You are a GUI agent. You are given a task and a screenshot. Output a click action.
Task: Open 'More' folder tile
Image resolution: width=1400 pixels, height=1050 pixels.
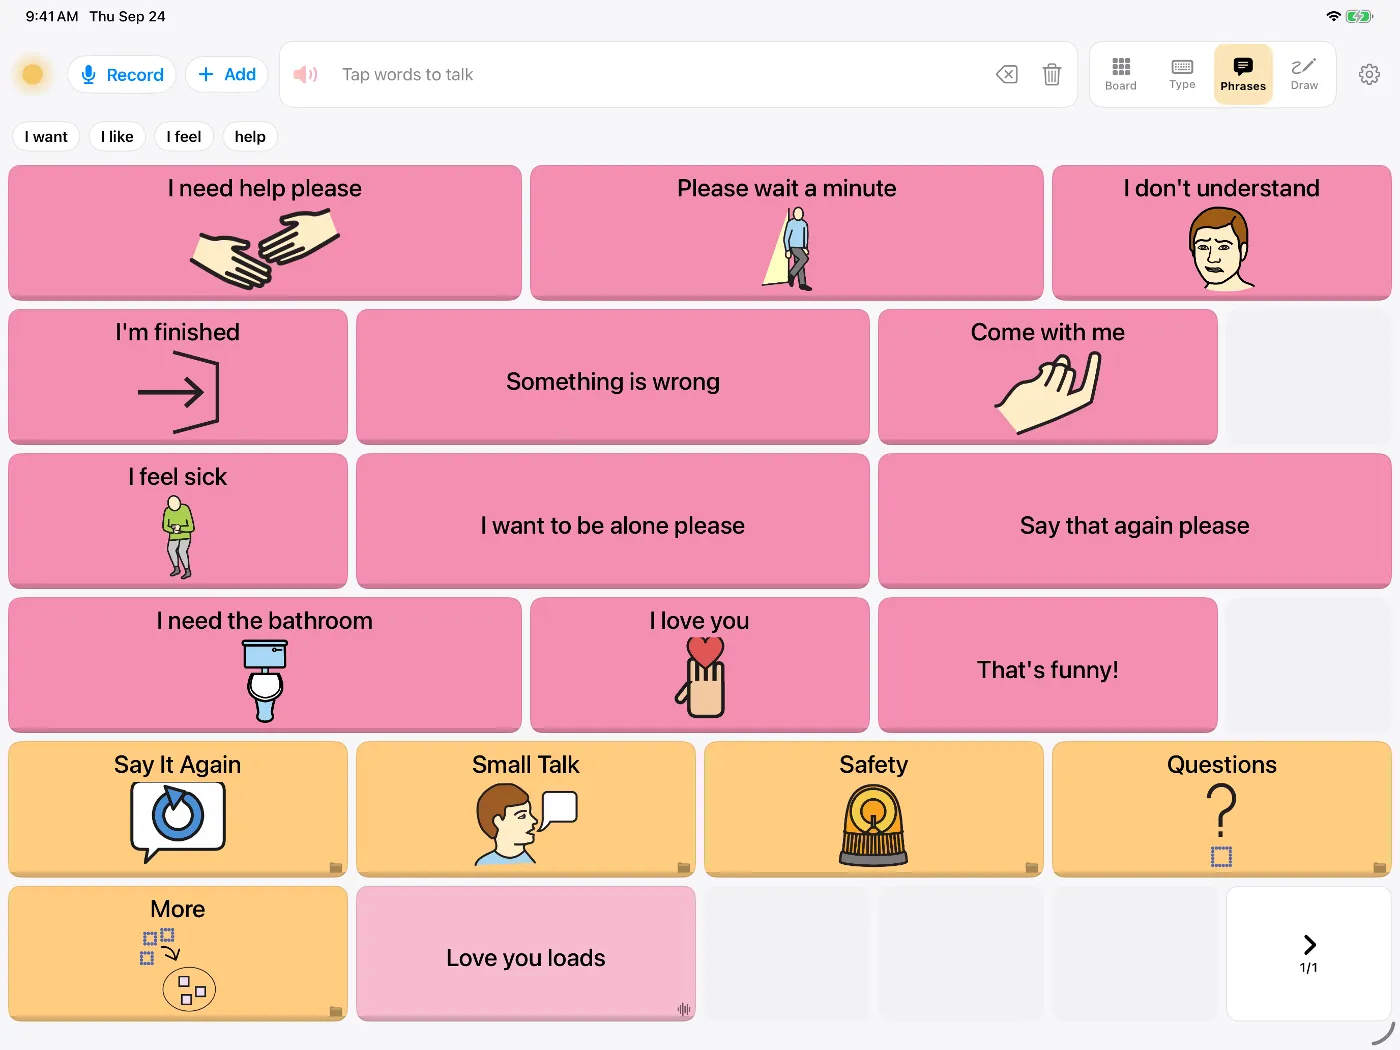tap(178, 953)
